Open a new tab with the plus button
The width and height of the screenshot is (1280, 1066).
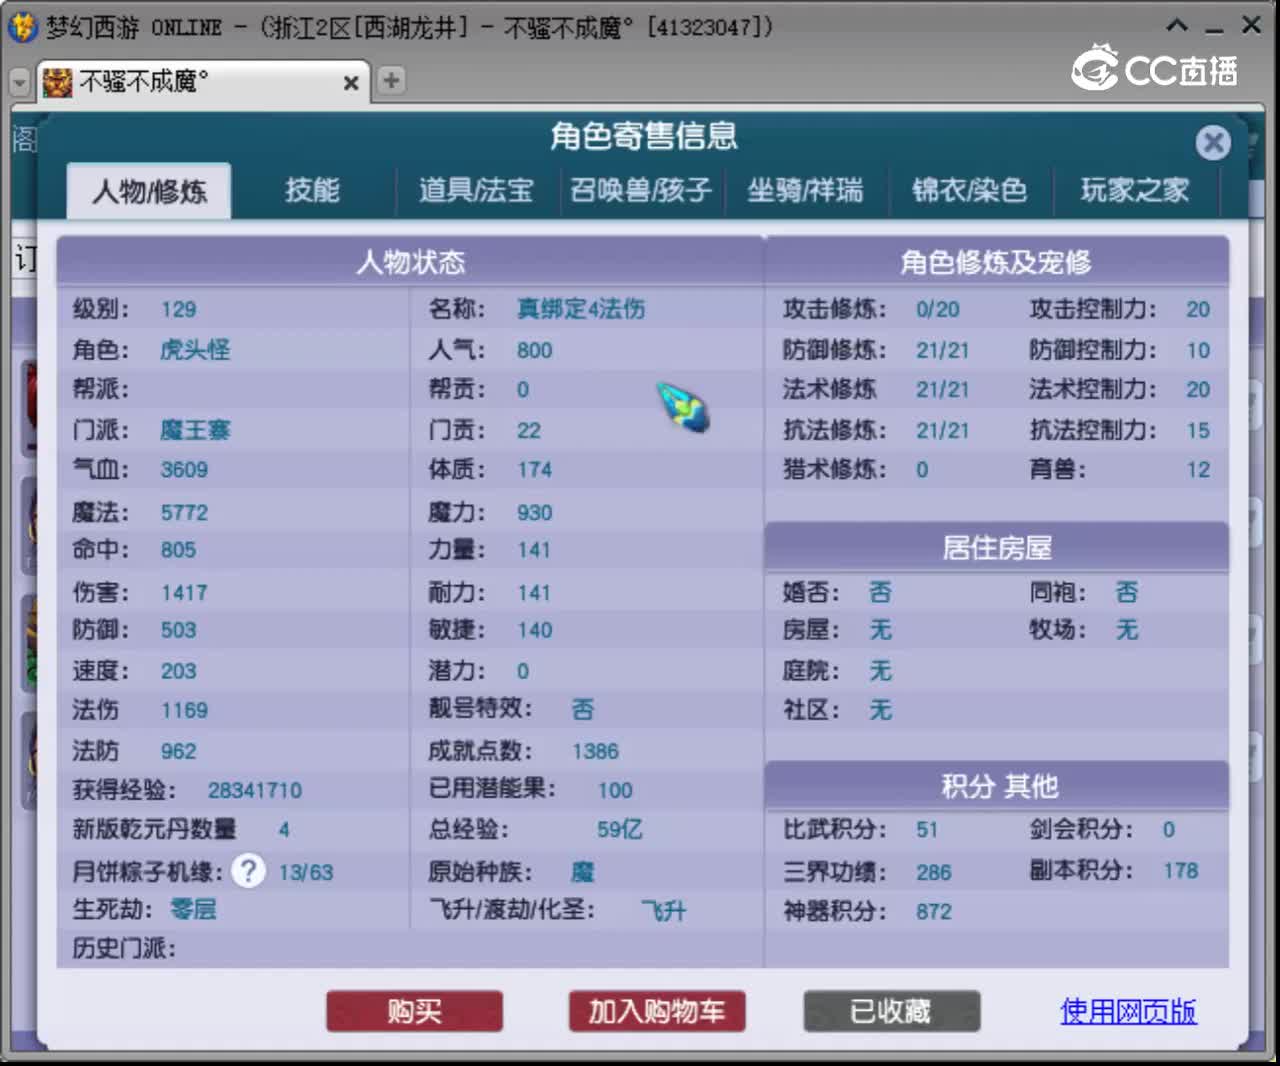(391, 80)
